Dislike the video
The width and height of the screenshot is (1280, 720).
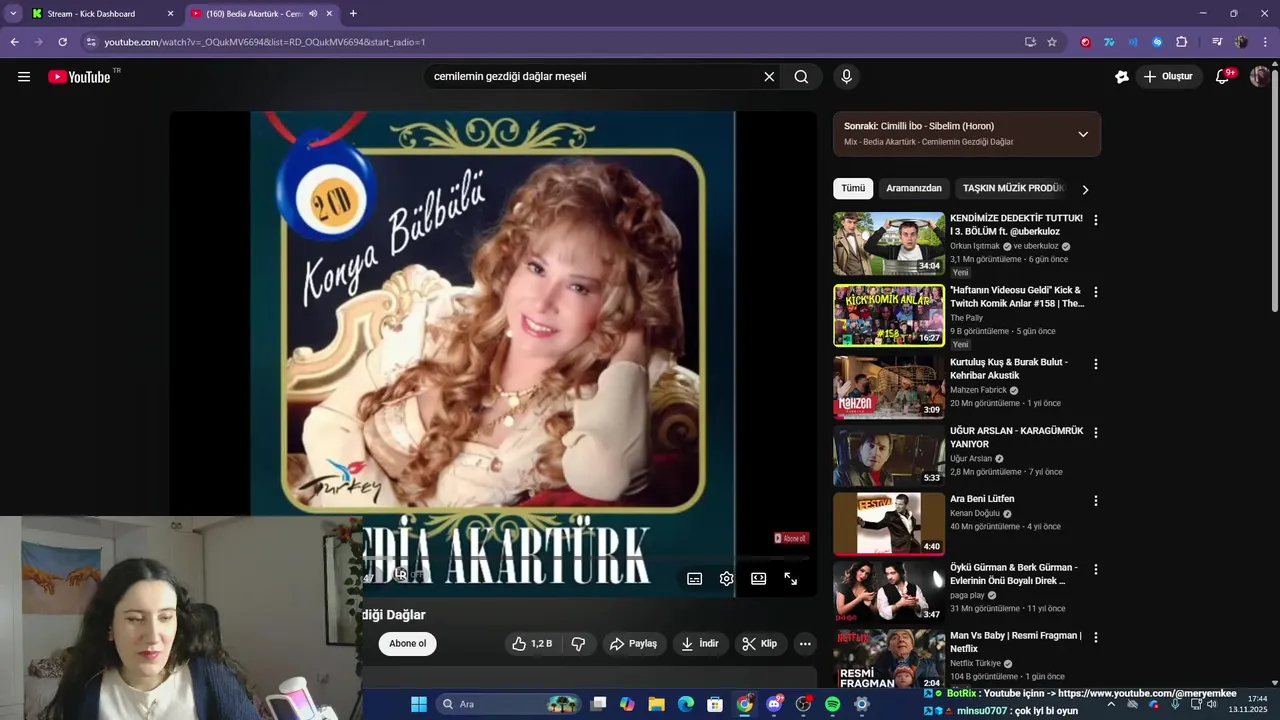(x=578, y=644)
